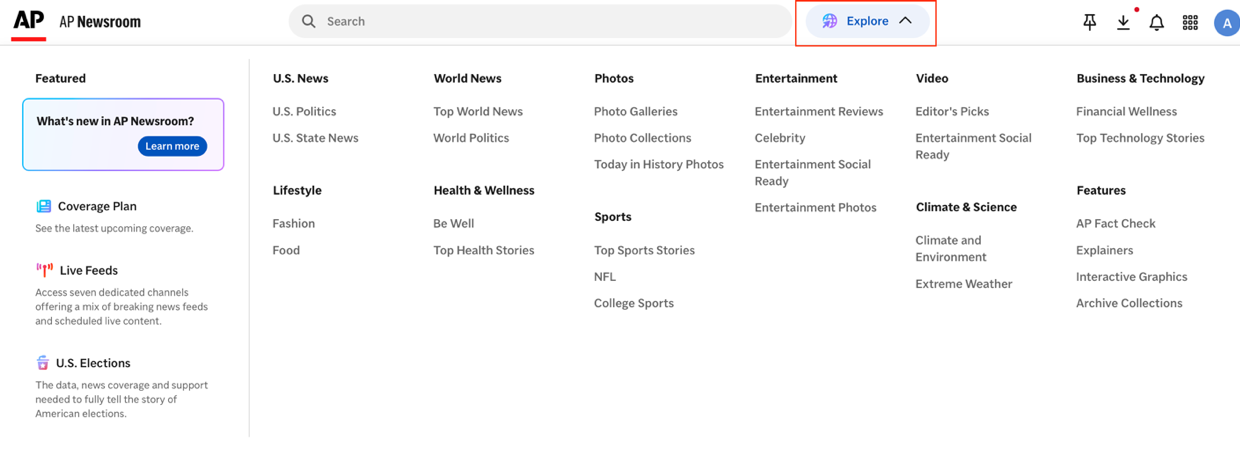Image resolution: width=1240 pixels, height=455 pixels.
Task: Click the Featured heading
Action: 61,78
